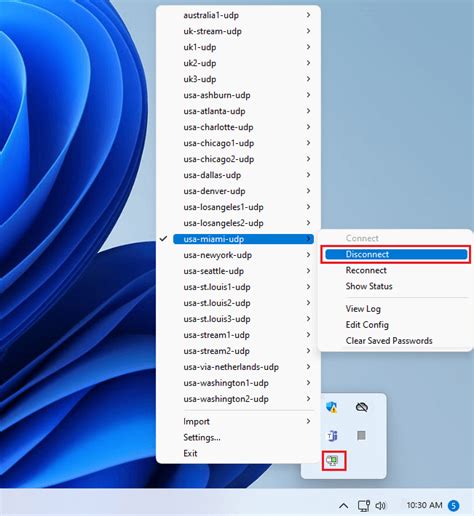Expand usa-stream1-udp submenu arrow

tap(308, 335)
